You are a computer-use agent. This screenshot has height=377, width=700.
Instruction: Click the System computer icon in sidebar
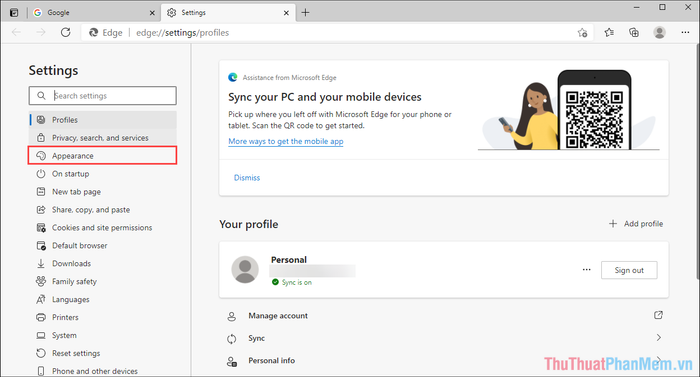click(41, 335)
